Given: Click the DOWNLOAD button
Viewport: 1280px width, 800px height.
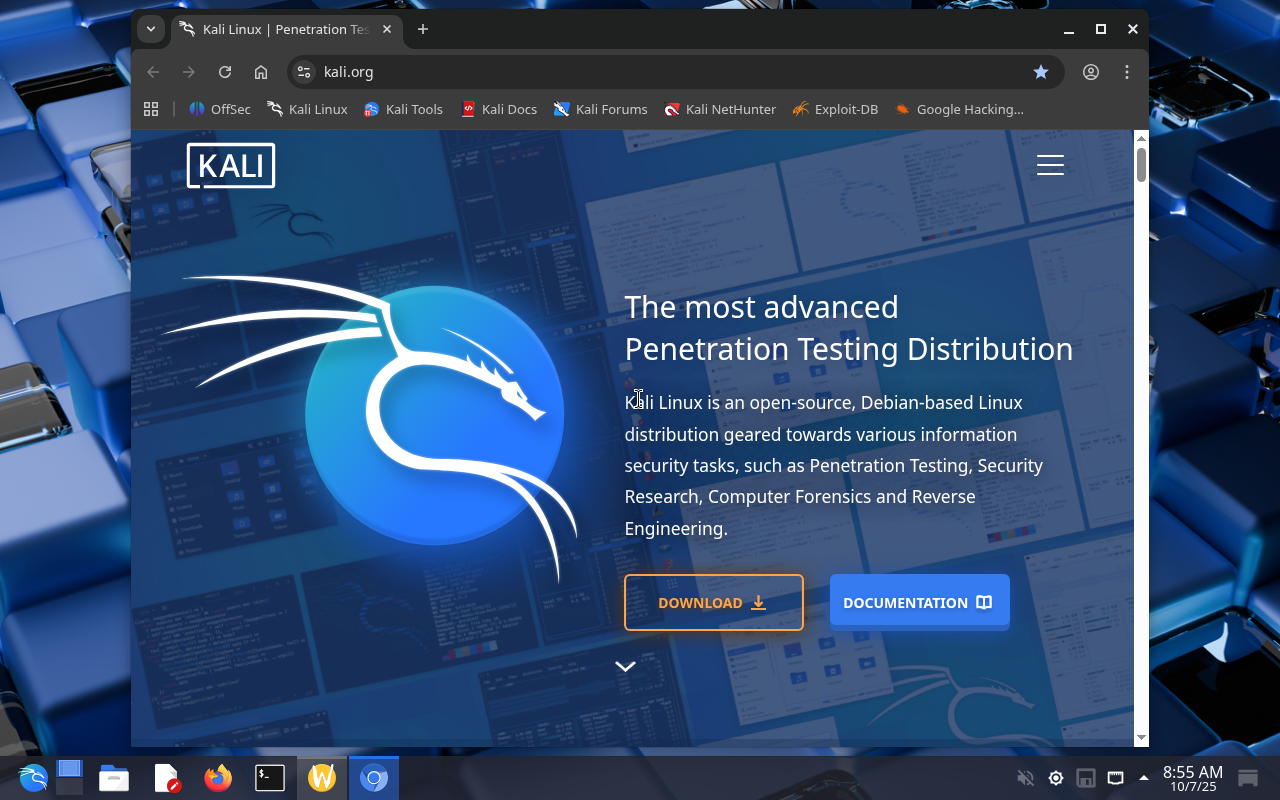Looking at the screenshot, I should coord(713,602).
